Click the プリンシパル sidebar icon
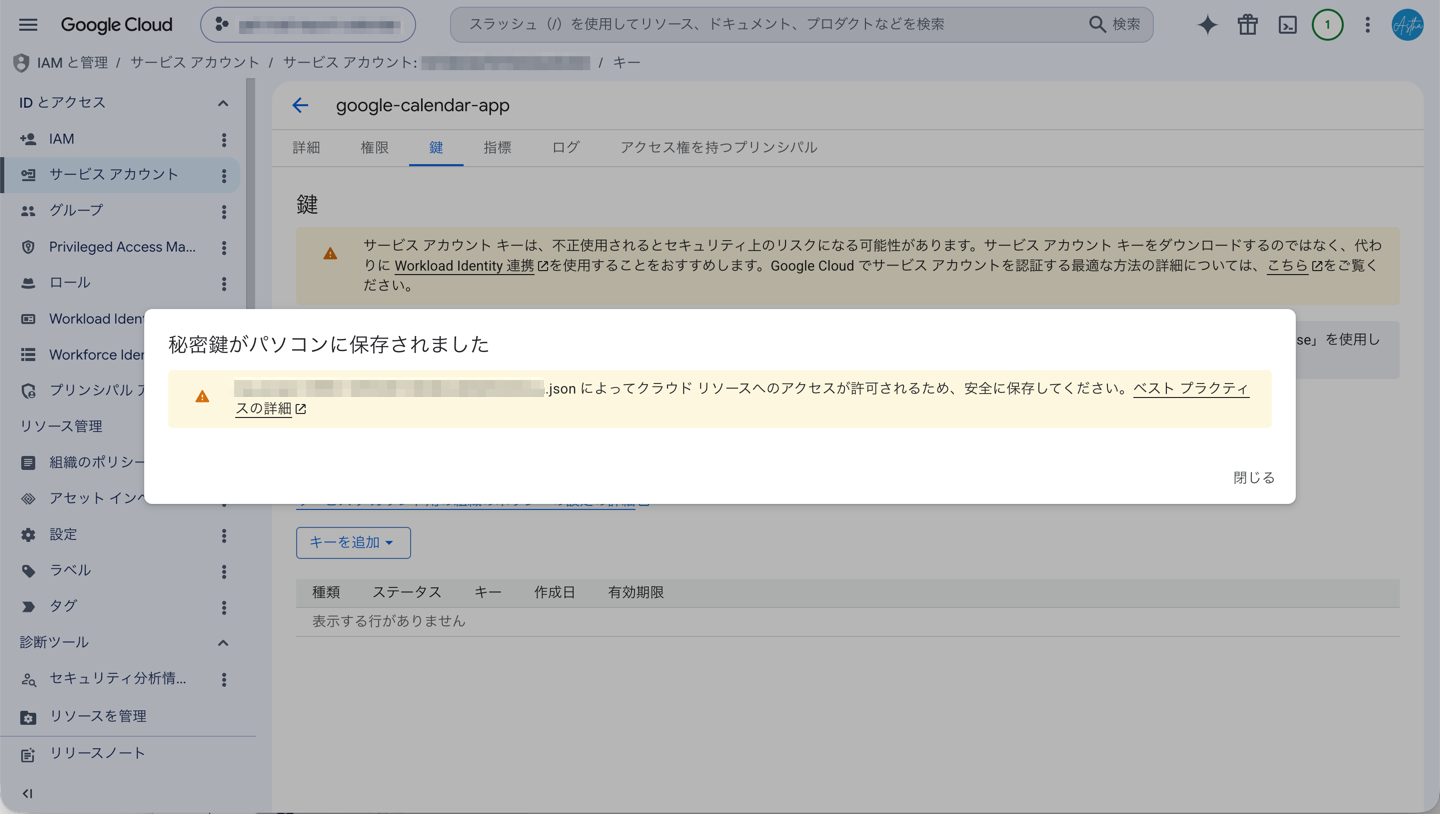 (x=28, y=391)
